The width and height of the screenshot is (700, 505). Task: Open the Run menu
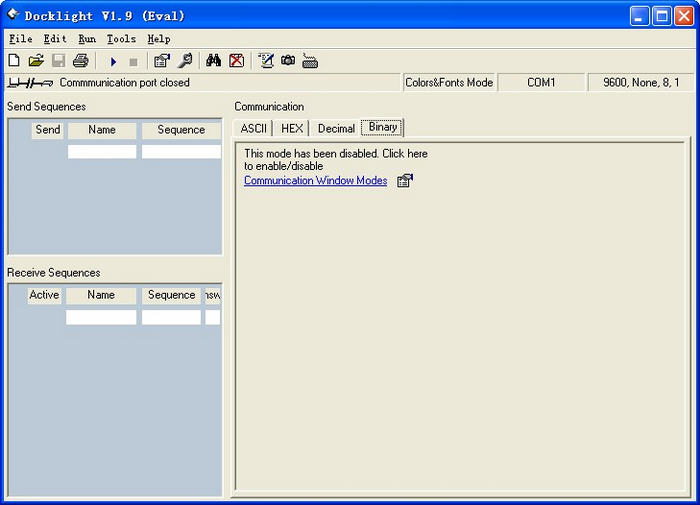(87, 39)
